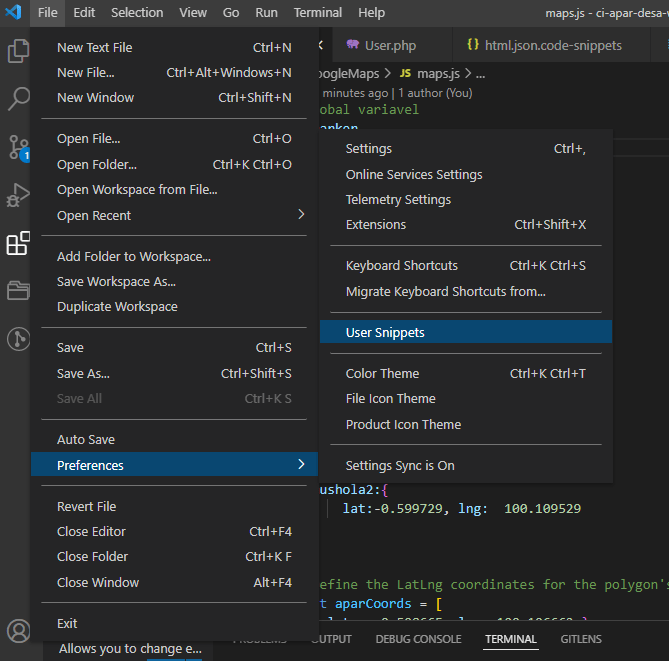Select User Snippets
Screen dimensions: 669x661
click(x=466, y=332)
